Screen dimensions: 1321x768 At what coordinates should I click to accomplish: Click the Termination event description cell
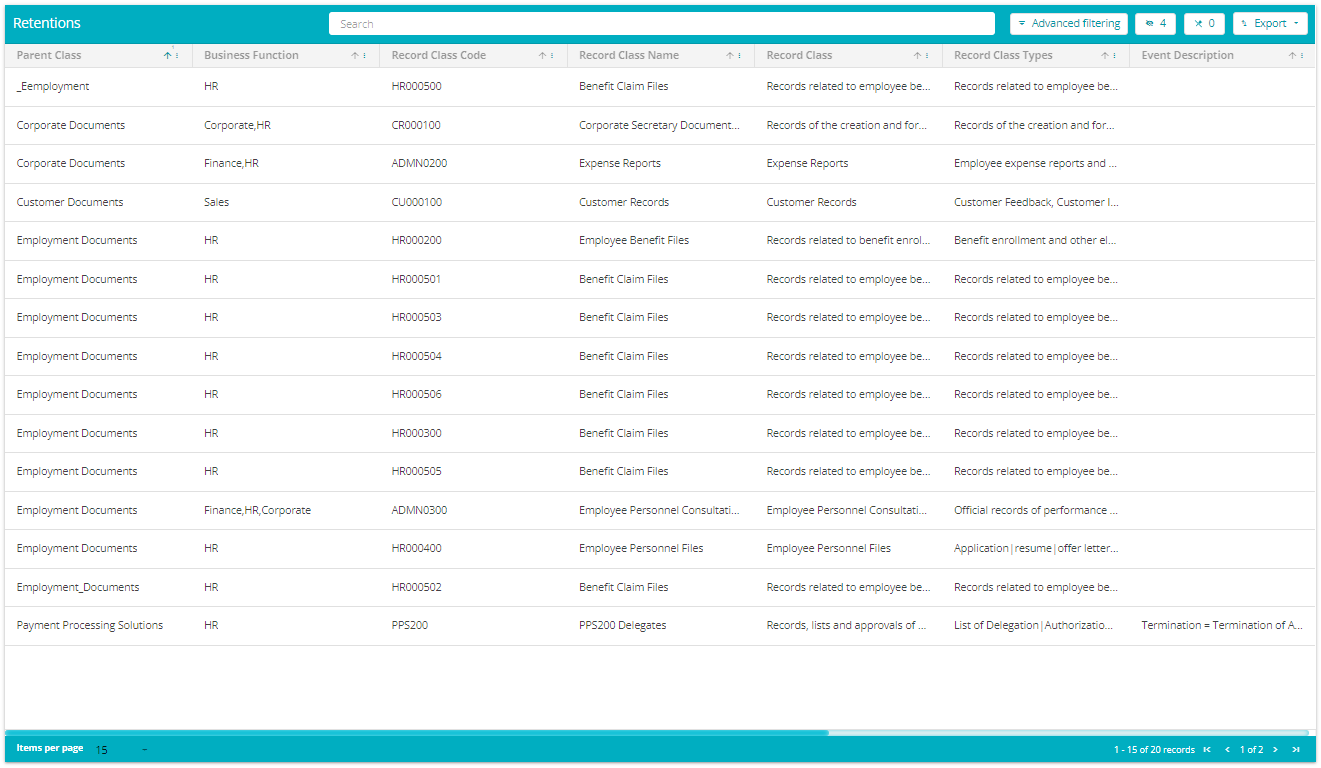click(x=1222, y=626)
